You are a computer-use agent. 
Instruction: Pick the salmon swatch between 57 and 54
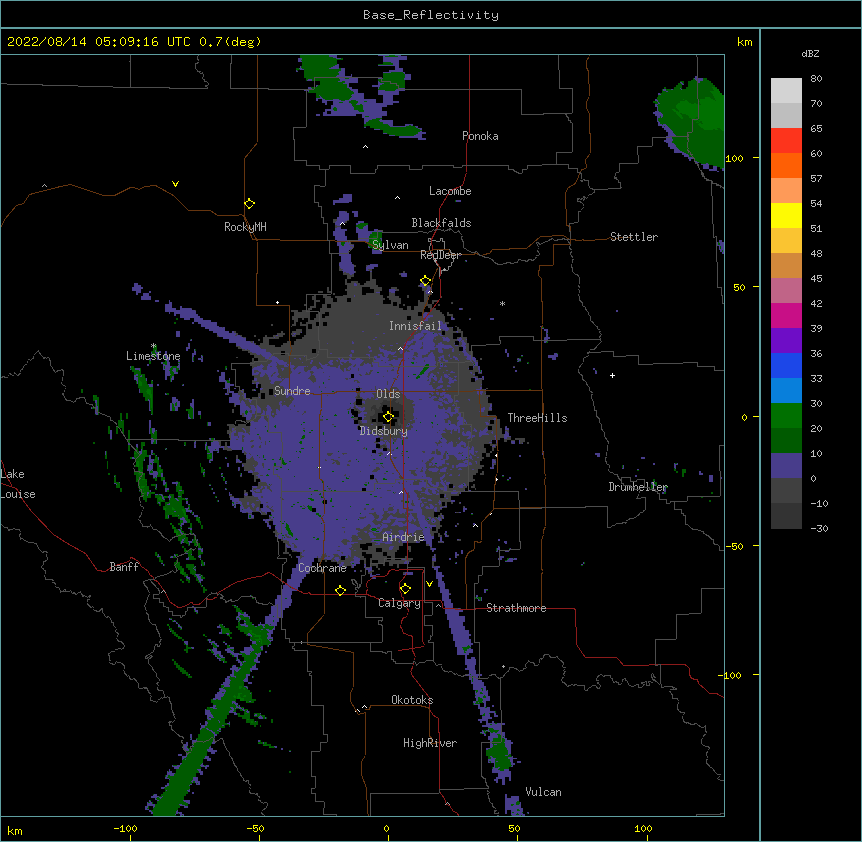pyautogui.click(x=786, y=191)
